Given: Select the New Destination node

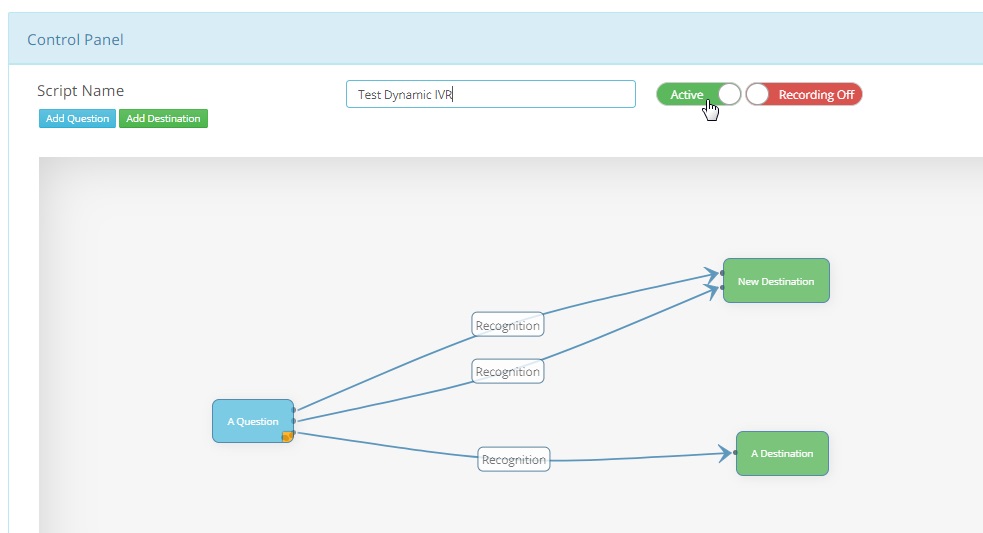Looking at the screenshot, I should click(x=776, y=281).
